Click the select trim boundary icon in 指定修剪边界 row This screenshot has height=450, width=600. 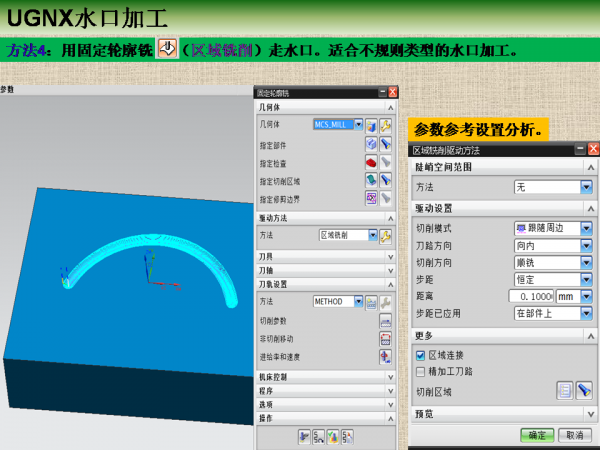point(371,198)
